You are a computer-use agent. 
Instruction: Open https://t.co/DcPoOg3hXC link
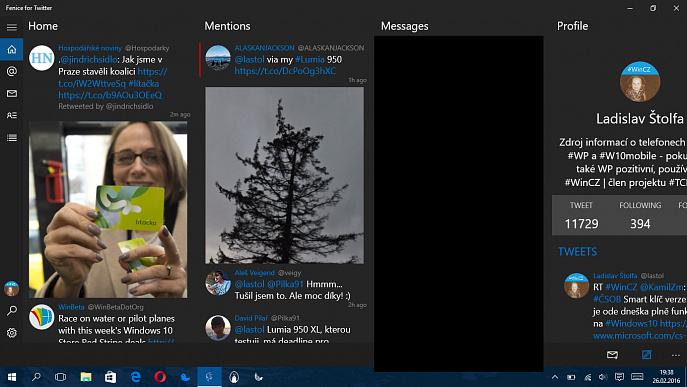point(285,71)
